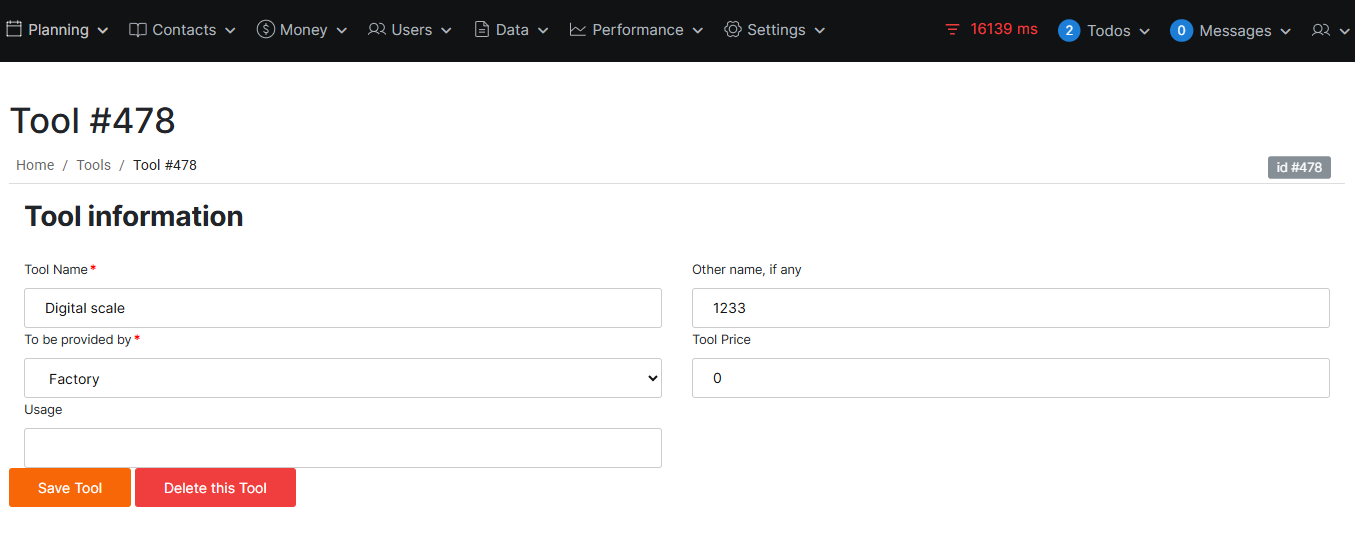
Task: Click the red filter icon beside 16139 ms
Action: 952,30
